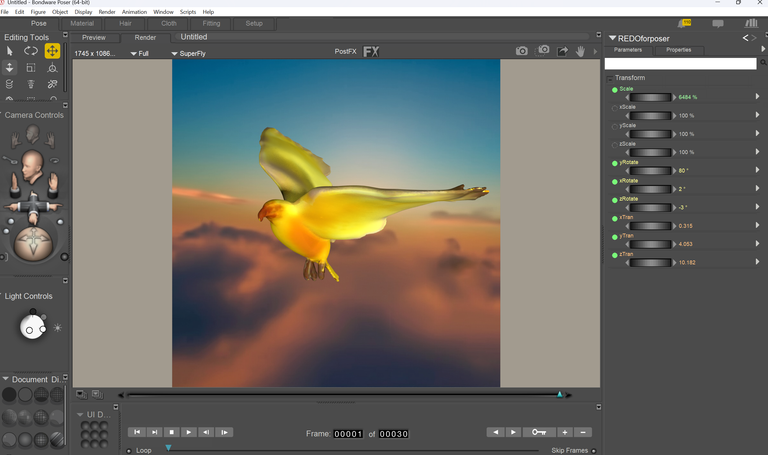The width and height of the screenshot is (768, 455).
Task: Open the chat bubble icon
Action: coord(718,24)
